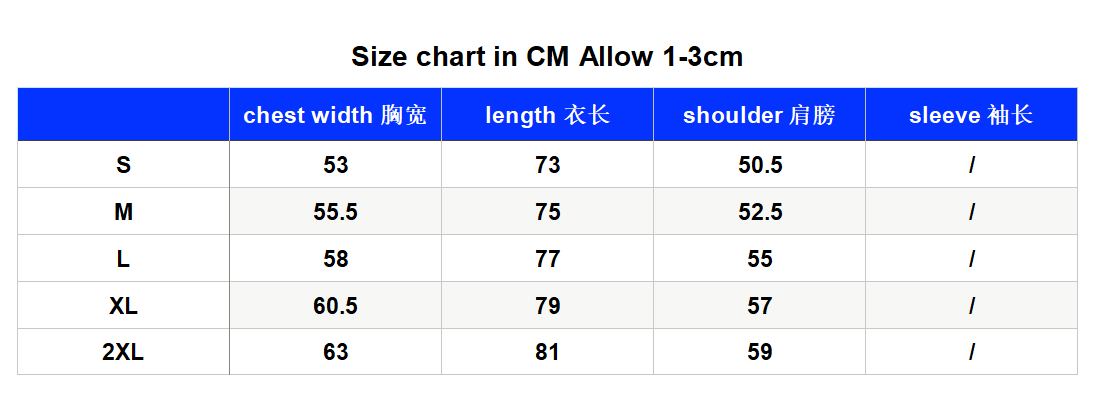This screenshot has width=1109, height=400.
Task: Click the length value 81
Action: (547, 352)
